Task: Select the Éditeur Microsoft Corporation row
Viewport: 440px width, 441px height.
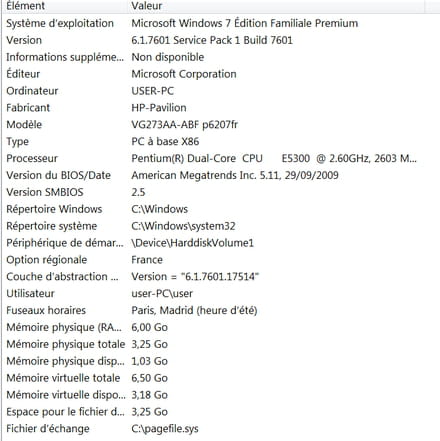Action: (221, 74)
